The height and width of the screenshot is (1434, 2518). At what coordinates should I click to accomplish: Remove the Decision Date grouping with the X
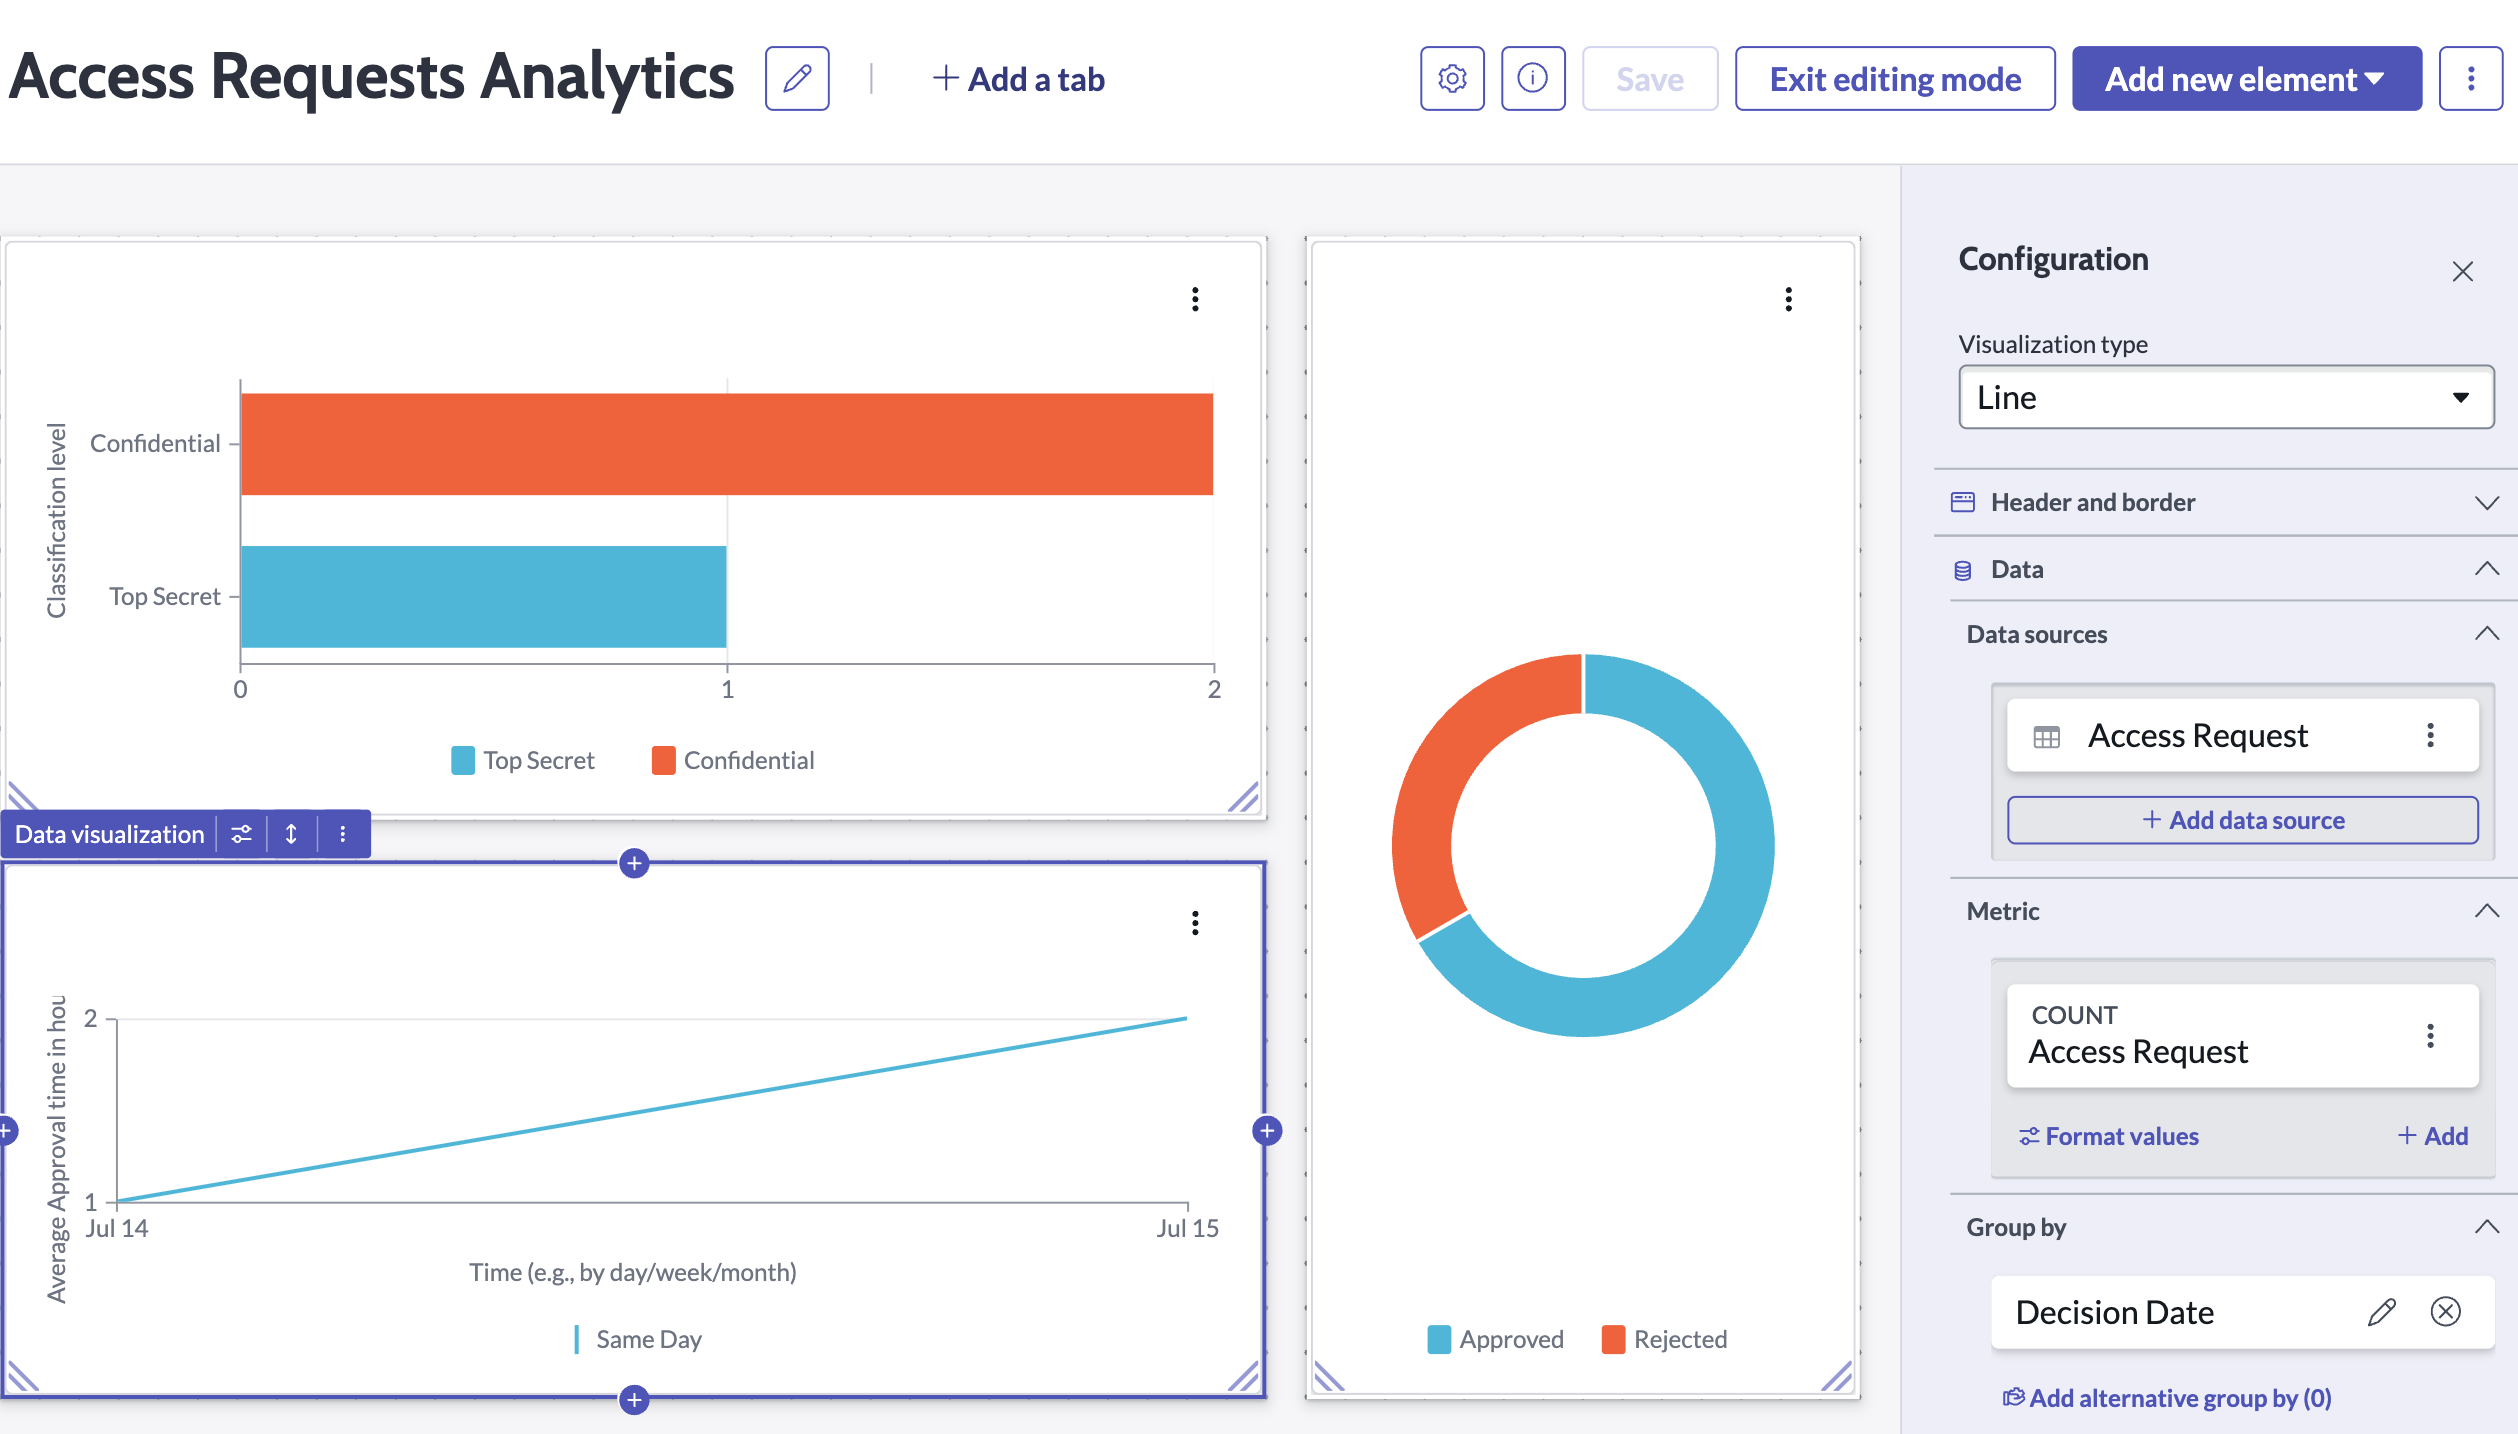tap(2446, 1312)
